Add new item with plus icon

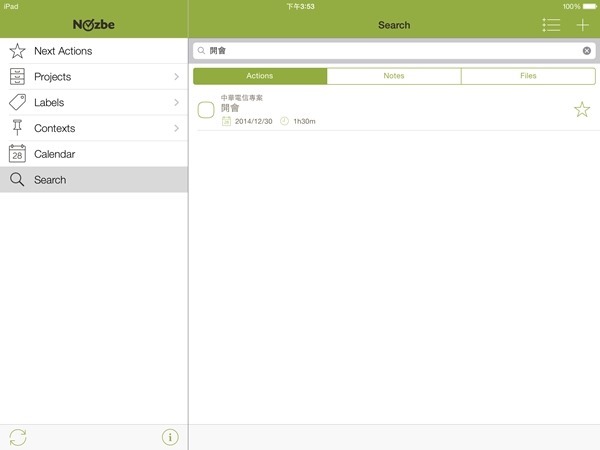582,25
